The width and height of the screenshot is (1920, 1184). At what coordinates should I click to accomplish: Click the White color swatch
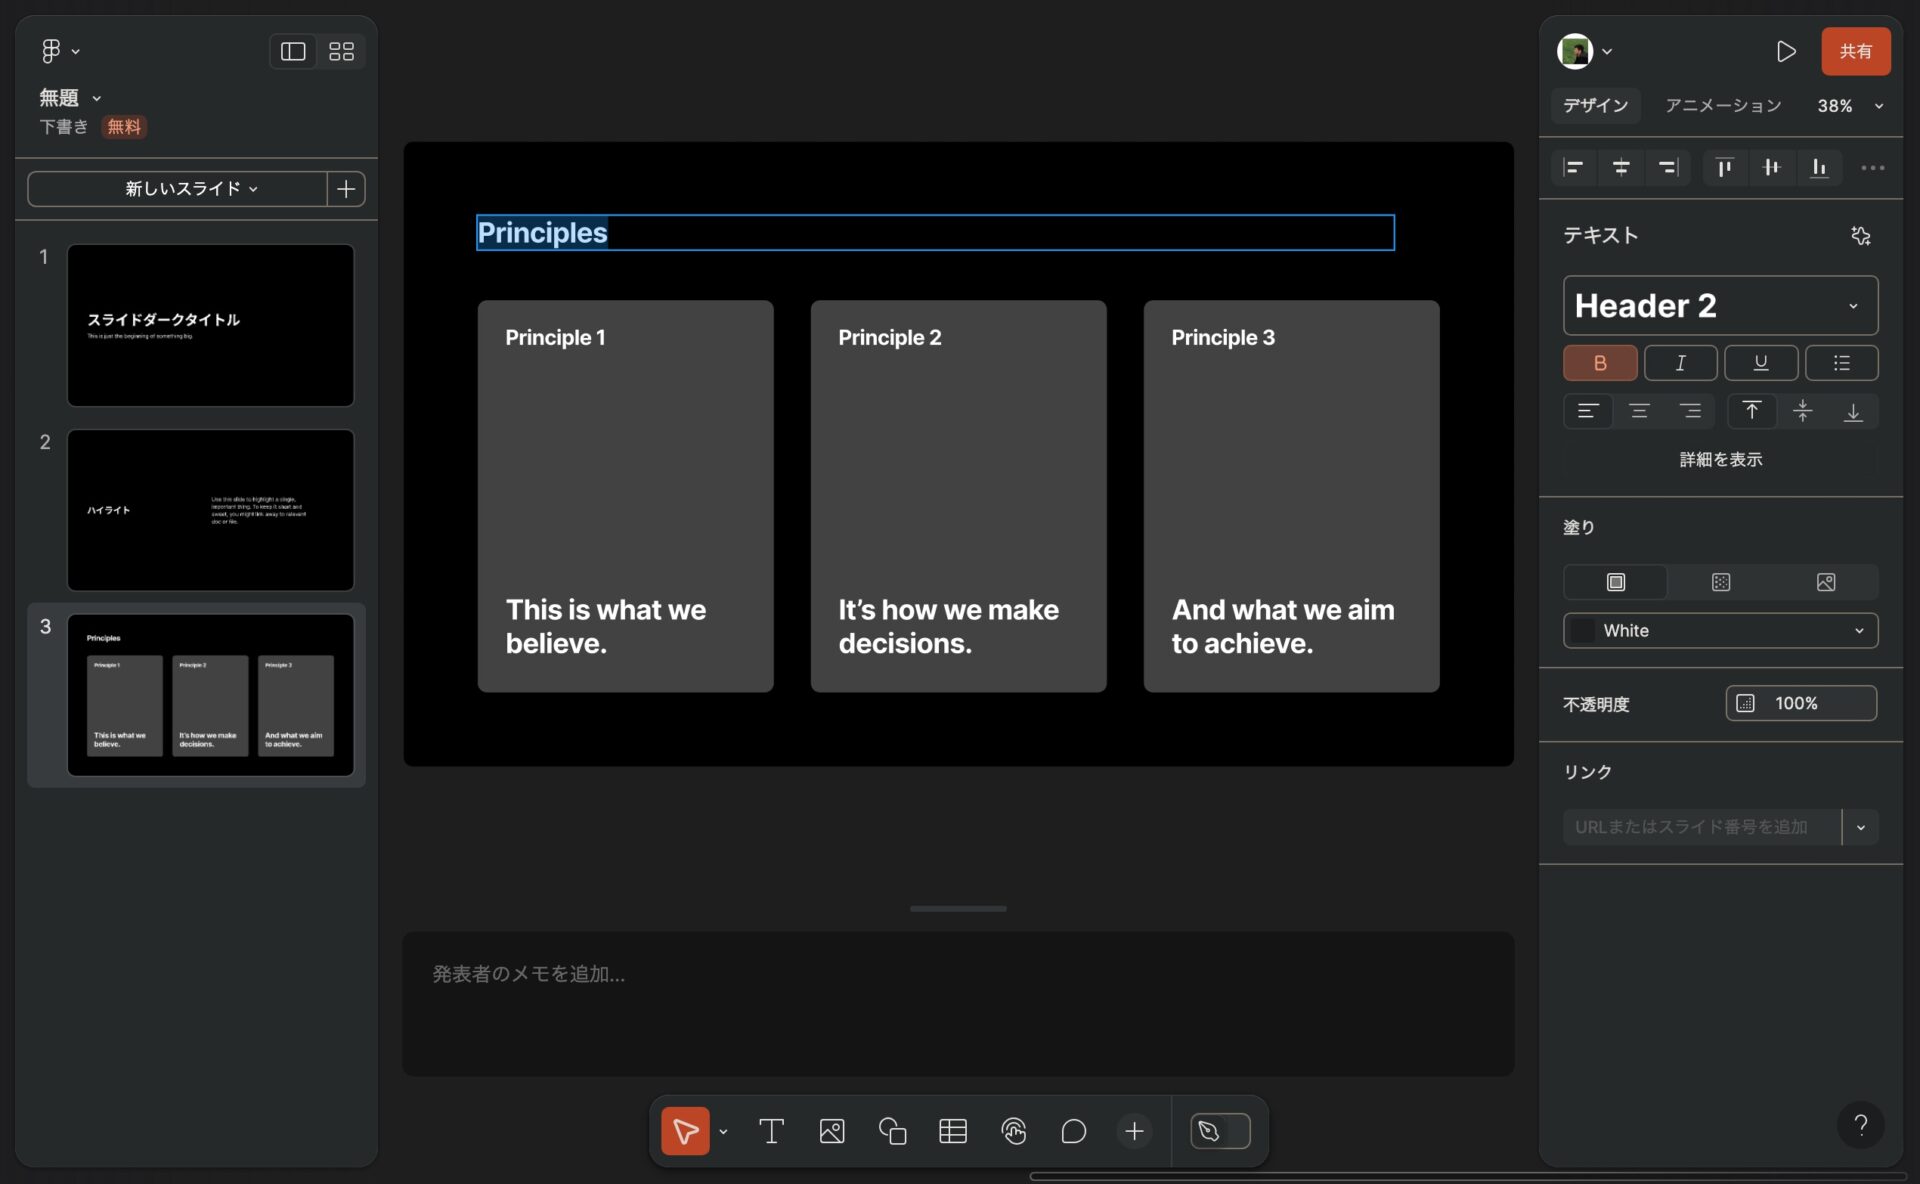click(1585, 628)
